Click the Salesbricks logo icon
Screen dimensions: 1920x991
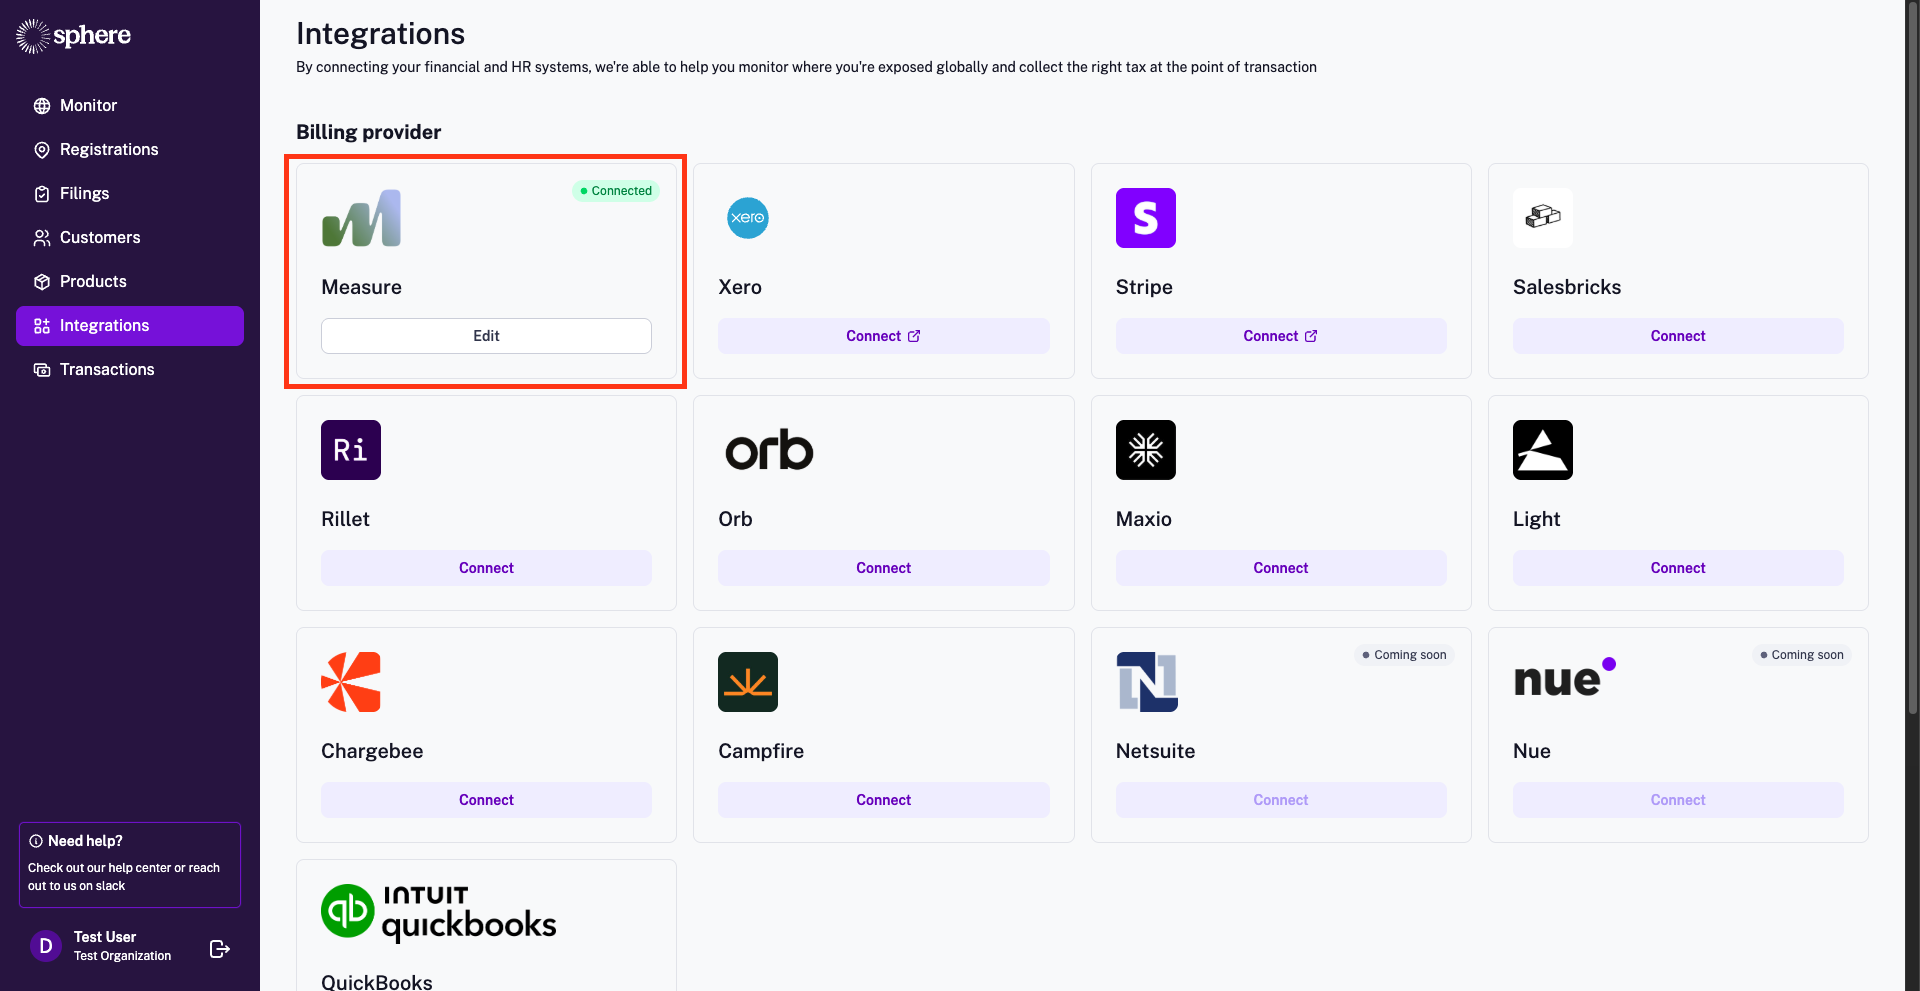pyautogui.click(x=1542, y=218)
